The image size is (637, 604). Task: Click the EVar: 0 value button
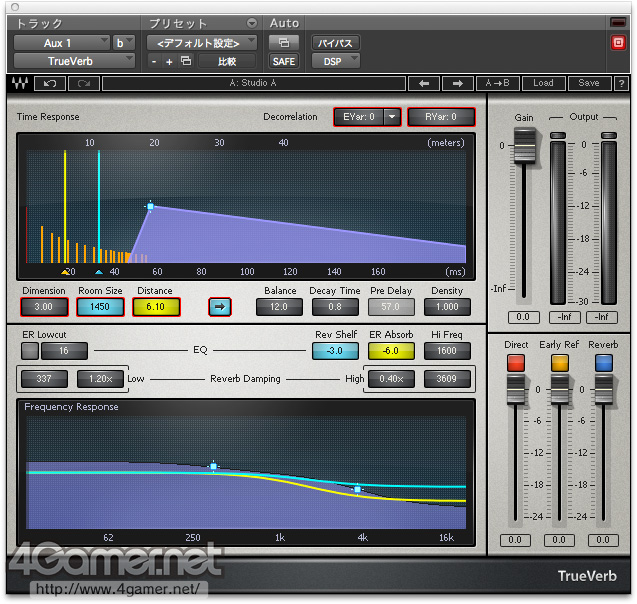pos(359,117)
